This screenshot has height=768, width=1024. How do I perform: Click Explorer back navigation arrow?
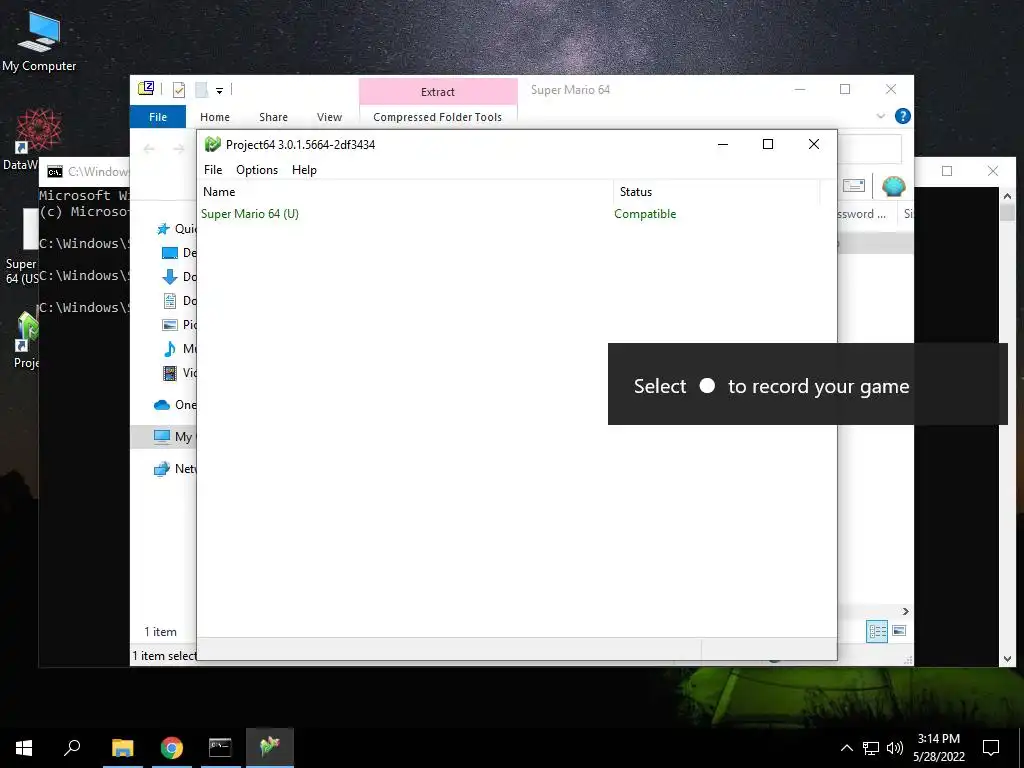[149, 150]
